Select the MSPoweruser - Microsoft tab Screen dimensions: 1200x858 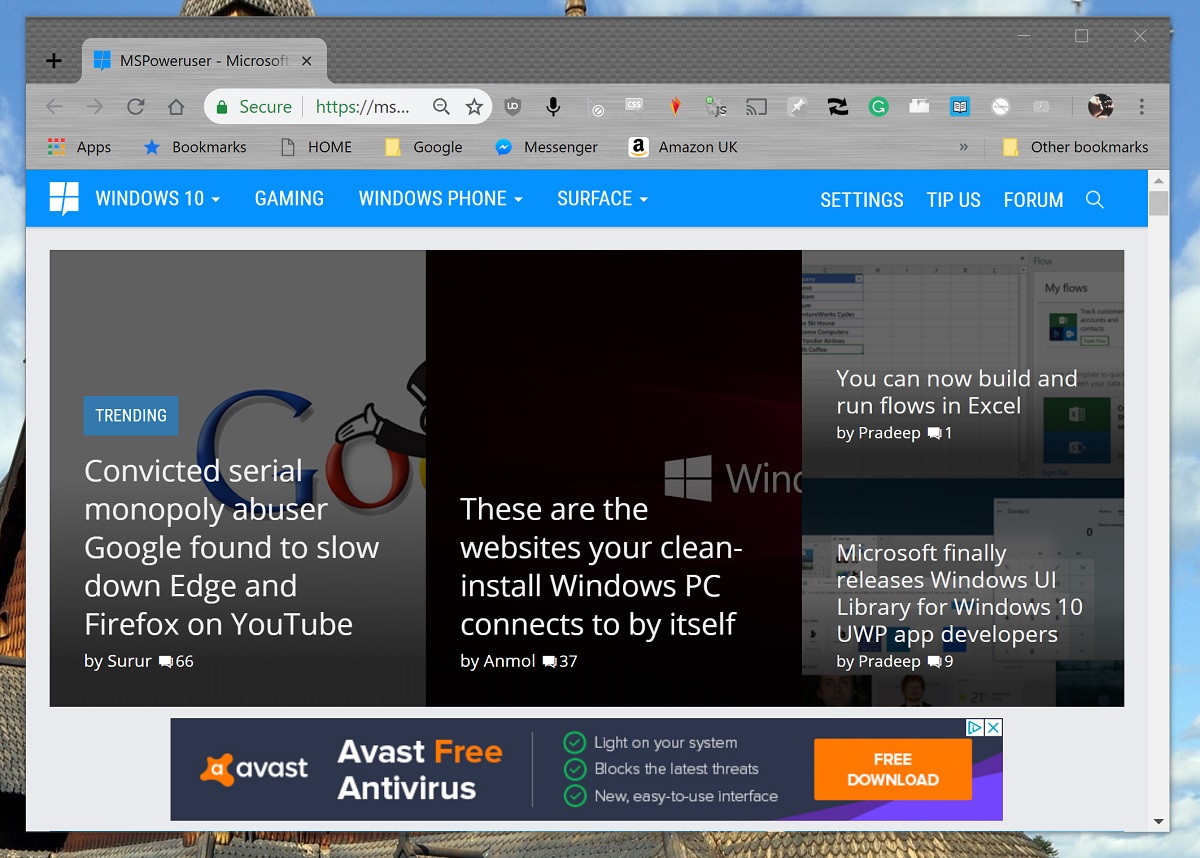click(203, 61)
